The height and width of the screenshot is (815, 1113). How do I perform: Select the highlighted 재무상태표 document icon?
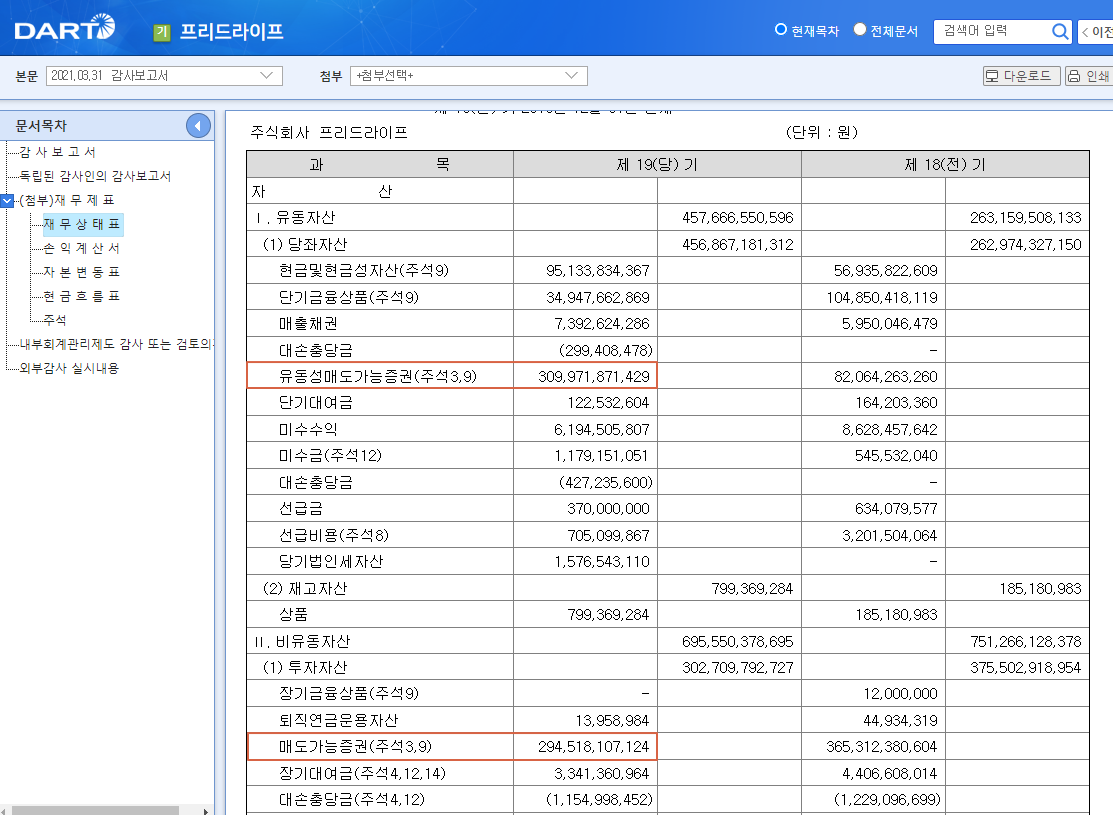pos(85,224)
